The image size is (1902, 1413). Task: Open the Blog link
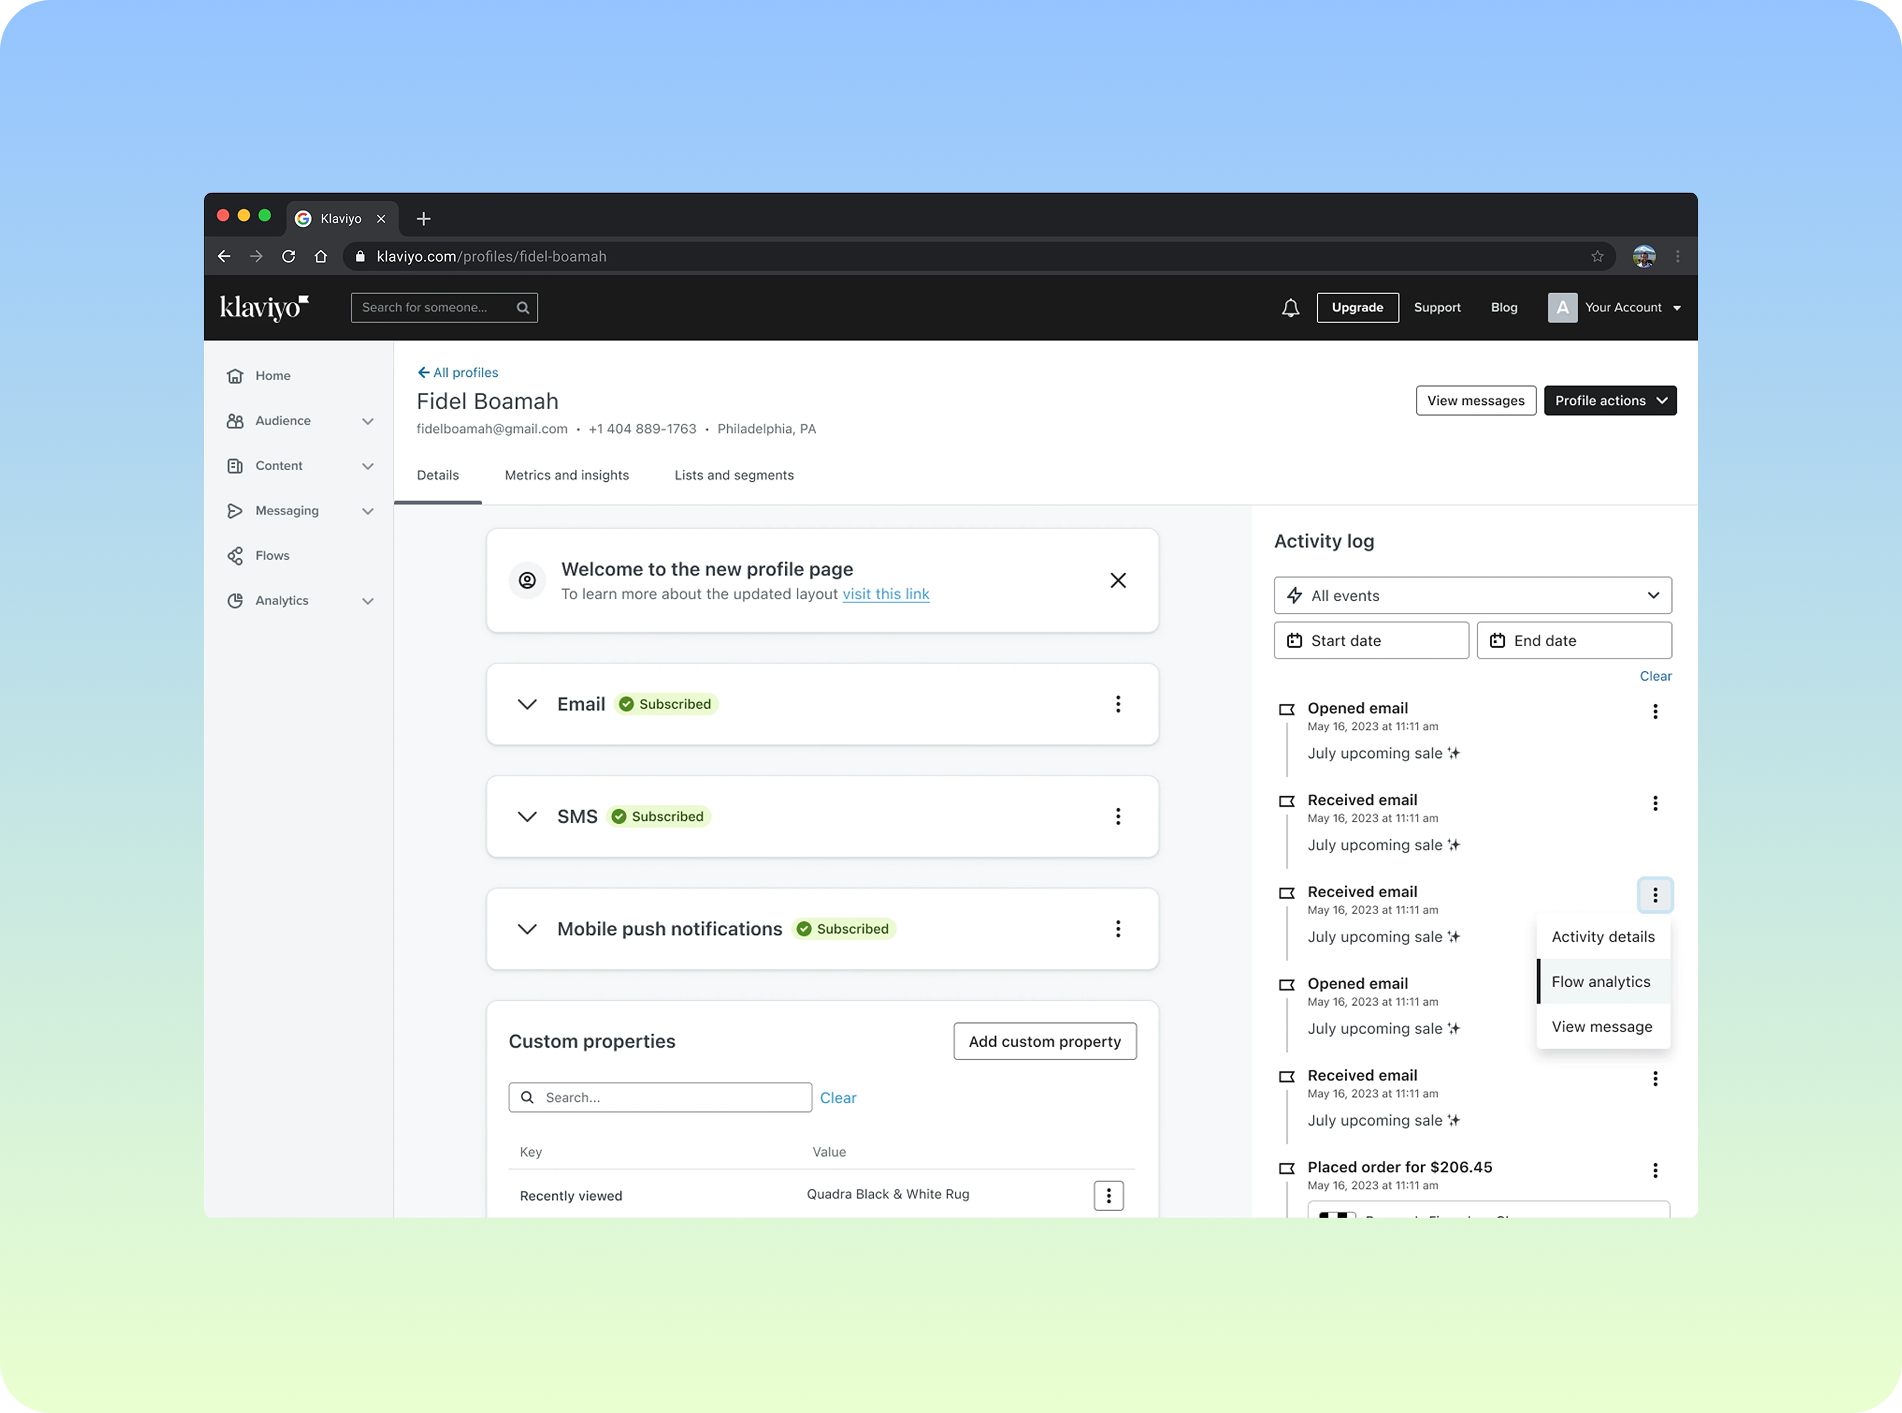point(1504,307)
